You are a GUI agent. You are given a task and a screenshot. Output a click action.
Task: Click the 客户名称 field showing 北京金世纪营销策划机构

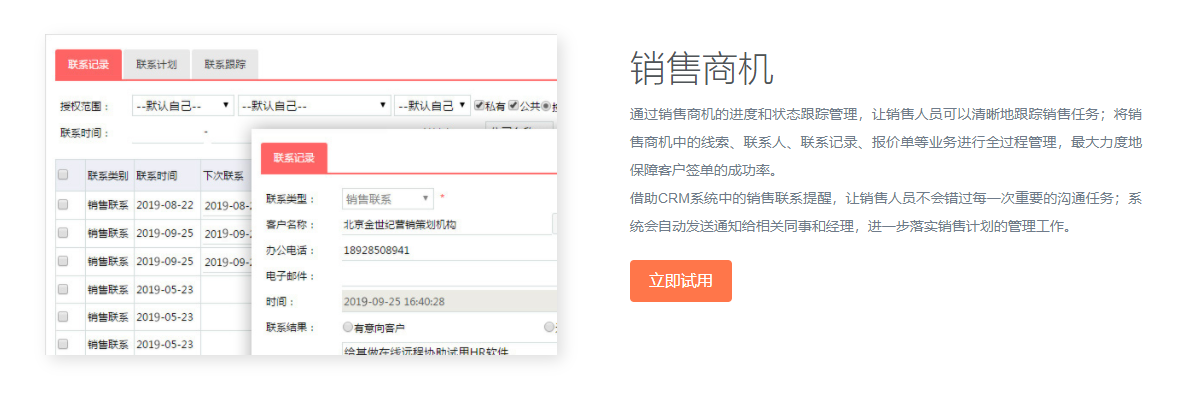click(x=446, y=225)
